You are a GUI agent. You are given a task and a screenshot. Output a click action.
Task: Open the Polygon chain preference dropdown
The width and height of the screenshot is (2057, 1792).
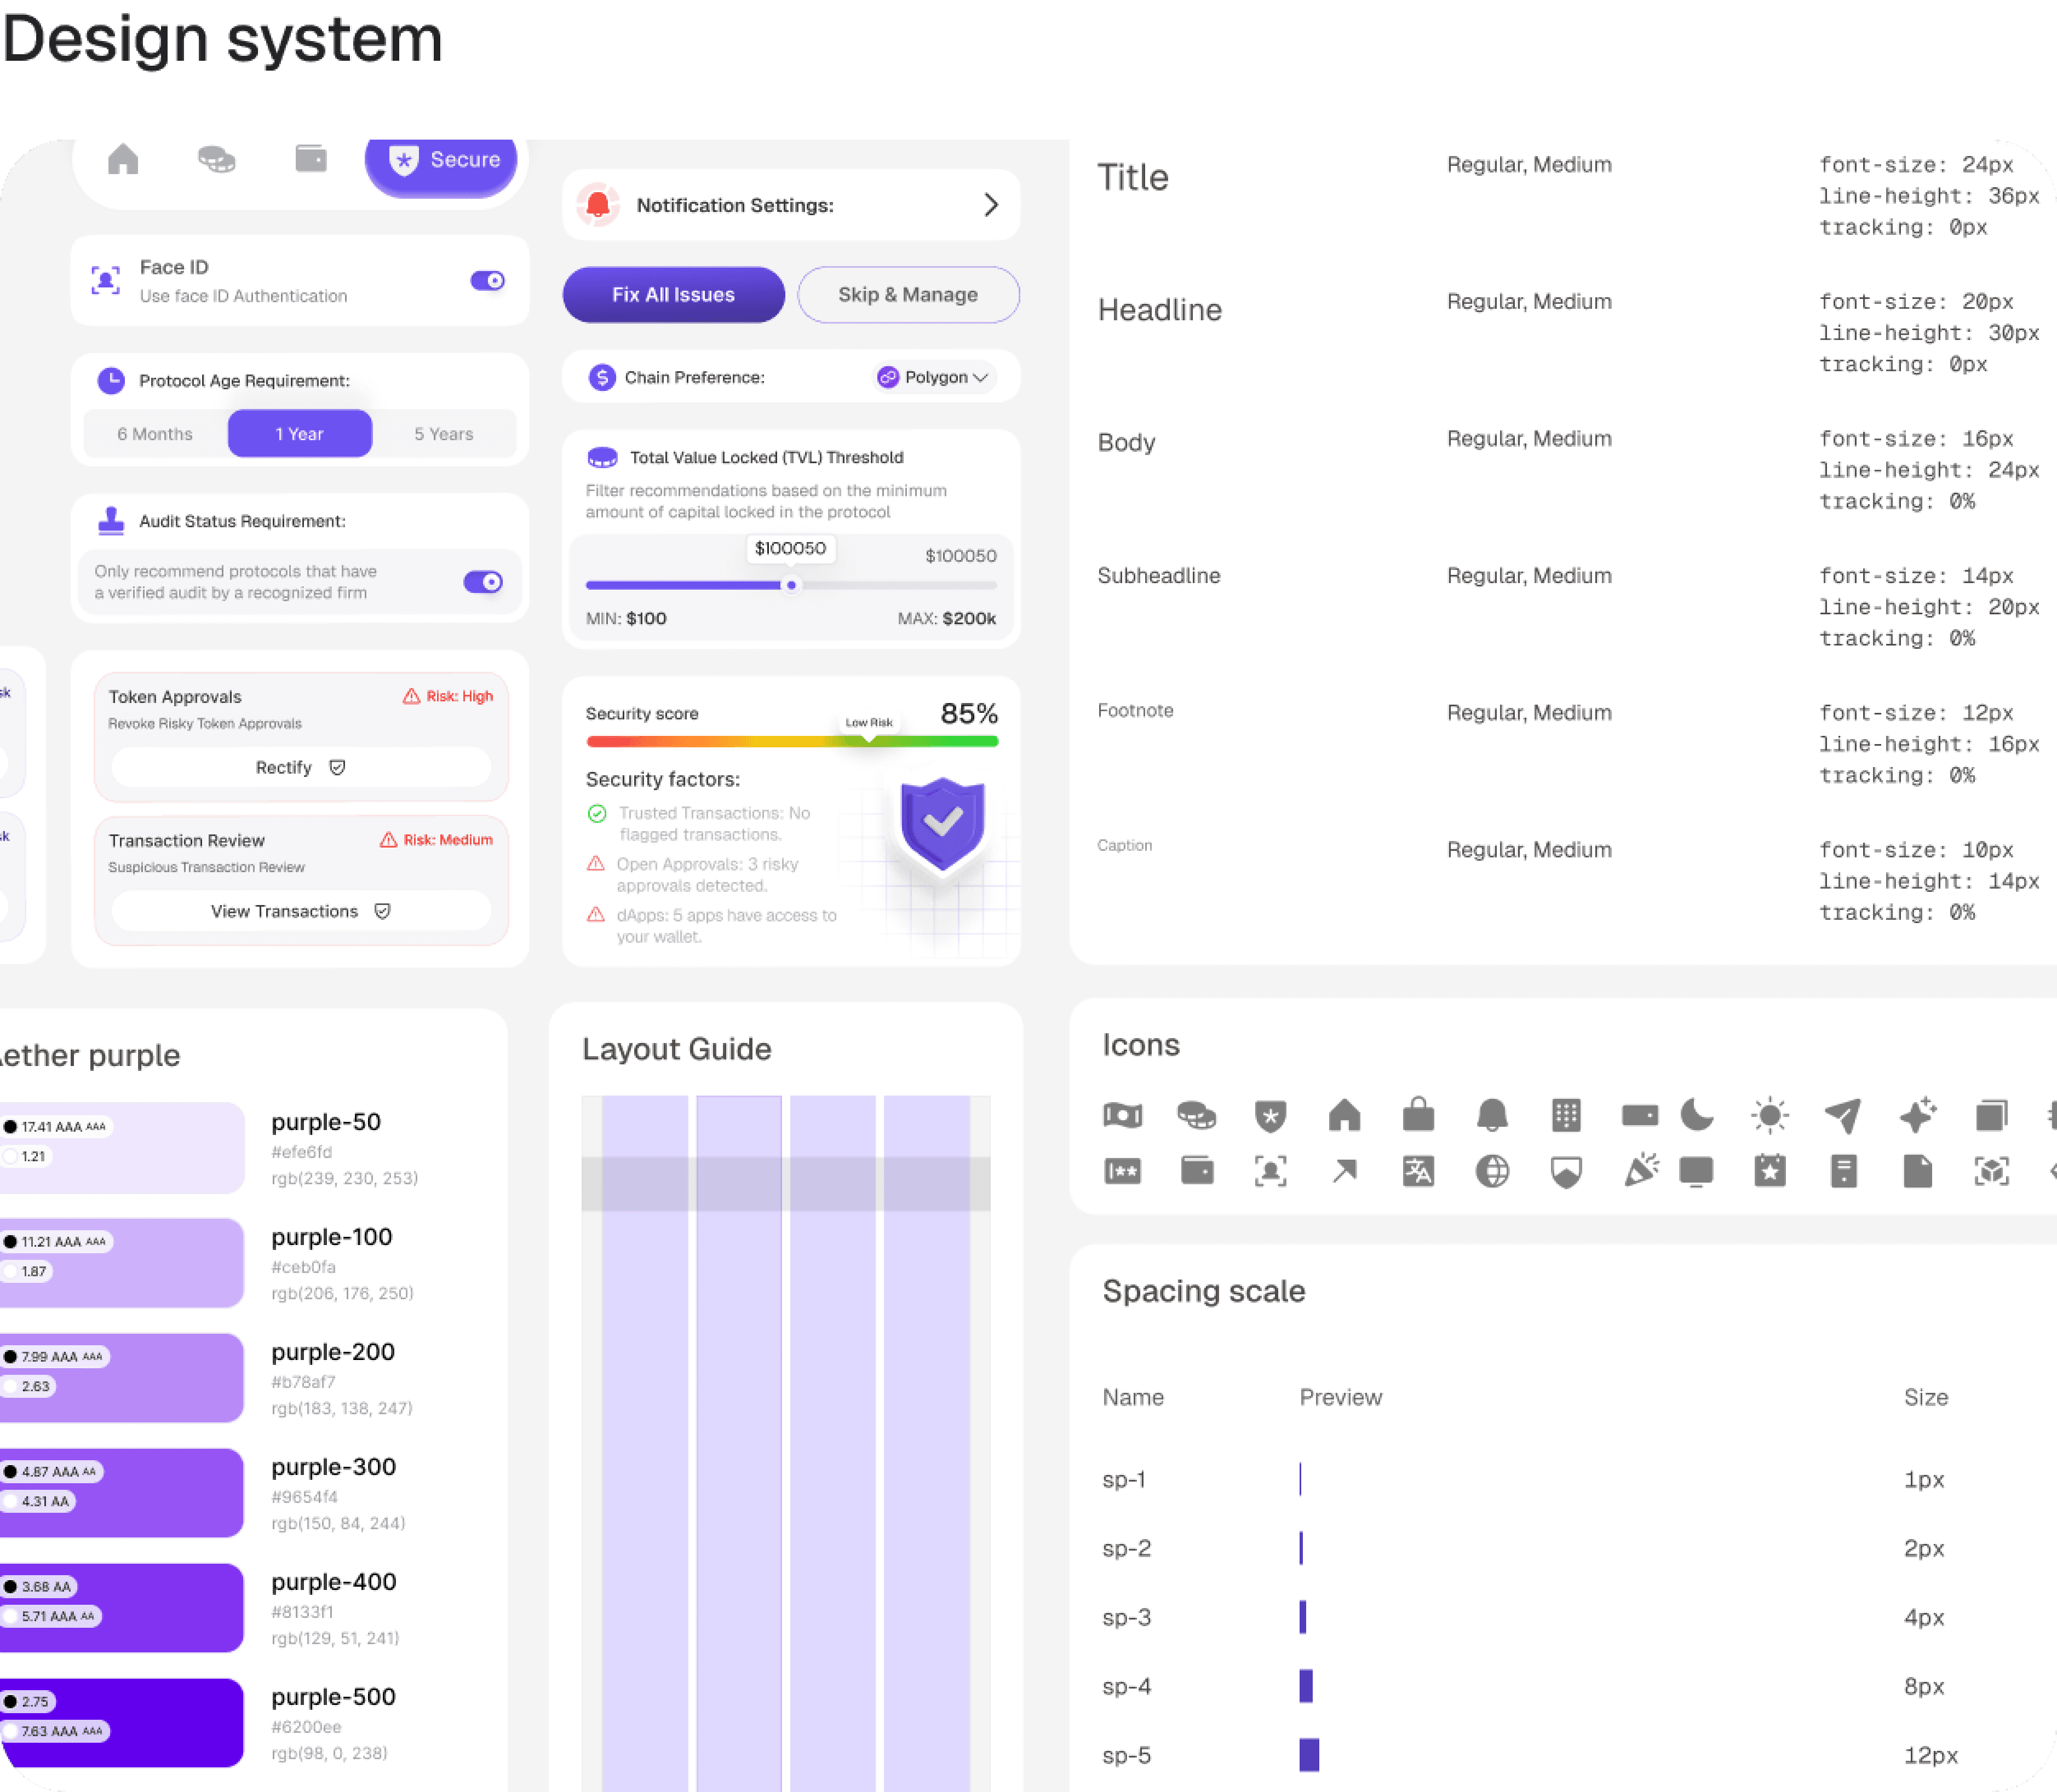tap(933, 377)
